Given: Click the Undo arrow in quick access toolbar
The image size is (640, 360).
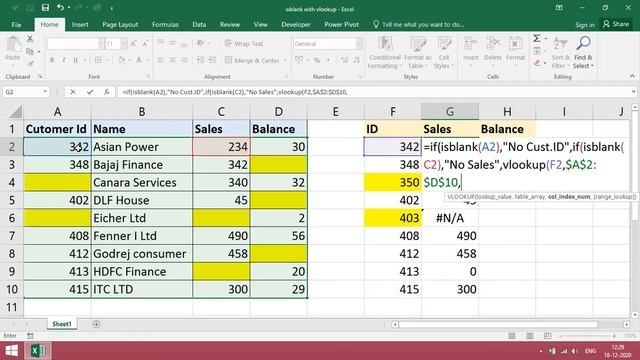Looking at the screenshot, I should click(x=60, y=7).
